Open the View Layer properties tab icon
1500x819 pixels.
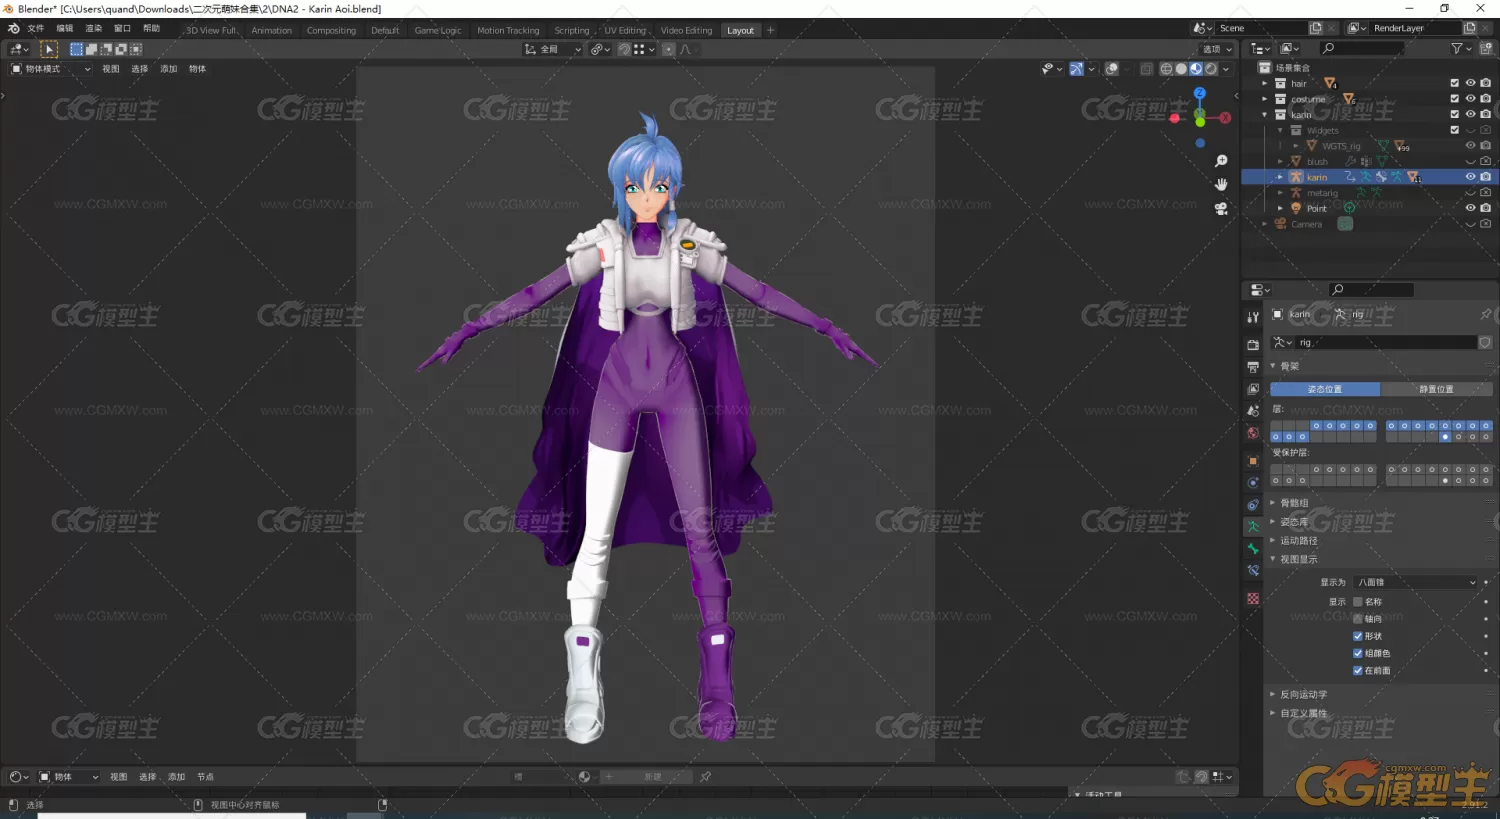point(1253,389)
